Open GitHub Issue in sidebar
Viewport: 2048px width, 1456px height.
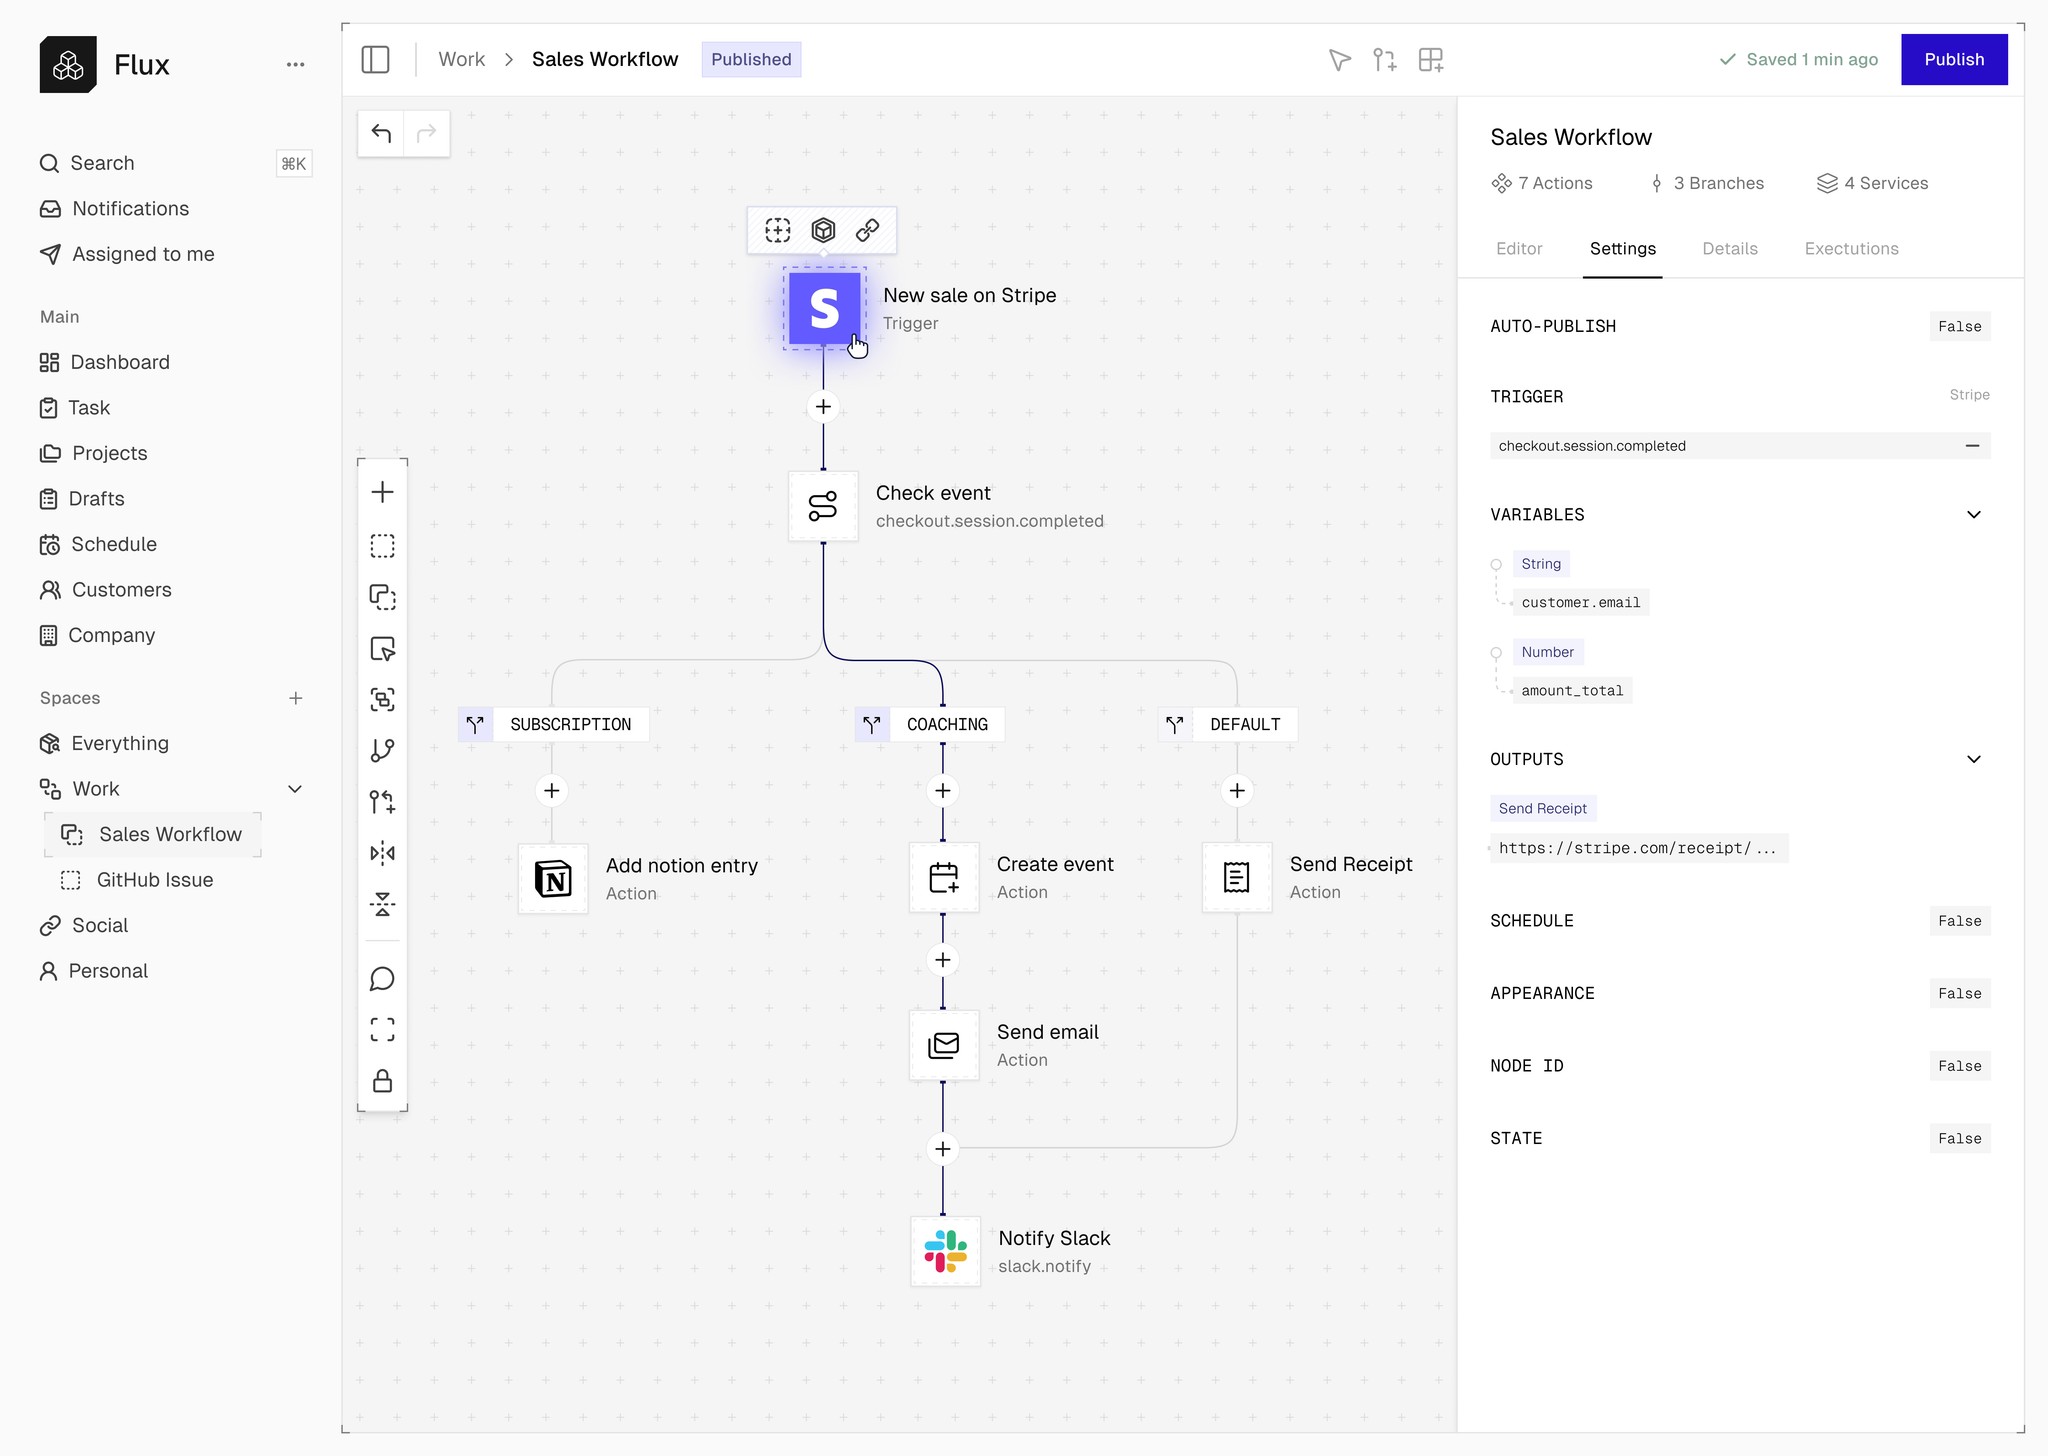pos(155,880)
